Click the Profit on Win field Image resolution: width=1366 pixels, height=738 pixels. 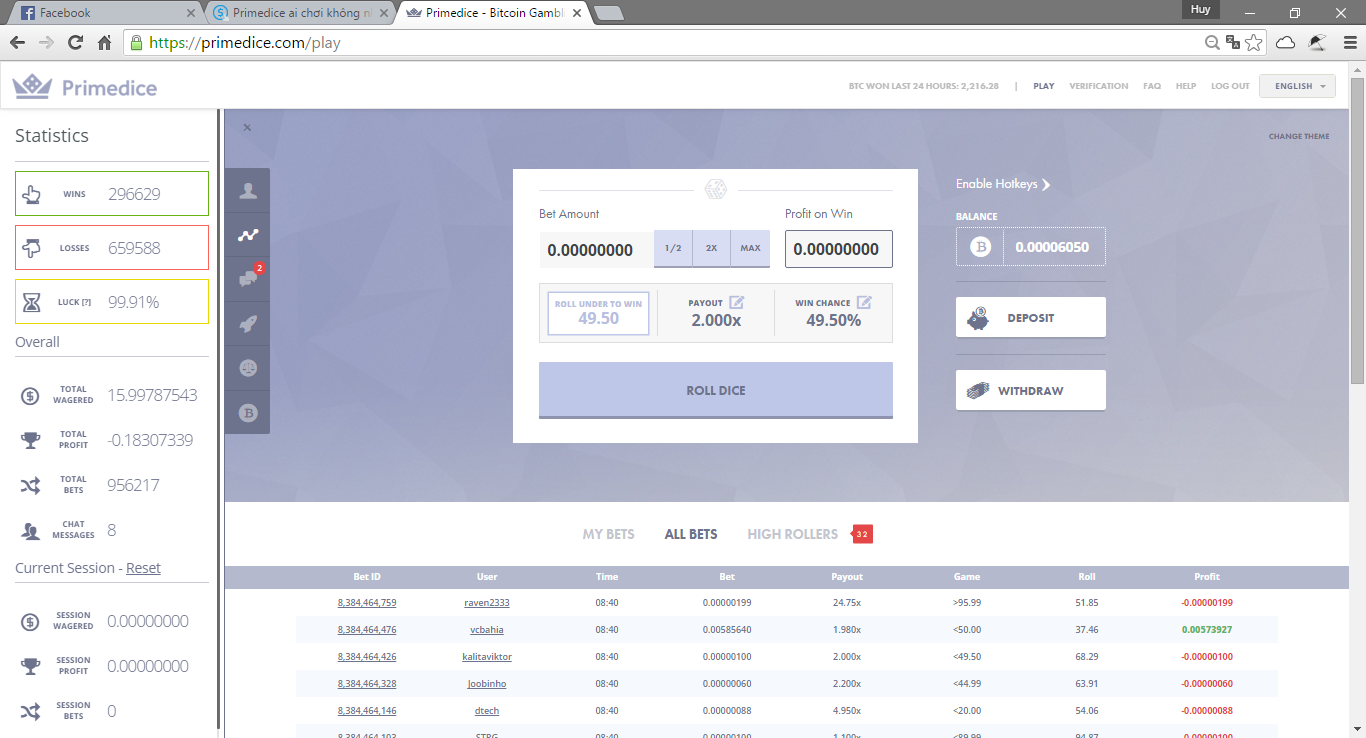click(x=839, y=249)
